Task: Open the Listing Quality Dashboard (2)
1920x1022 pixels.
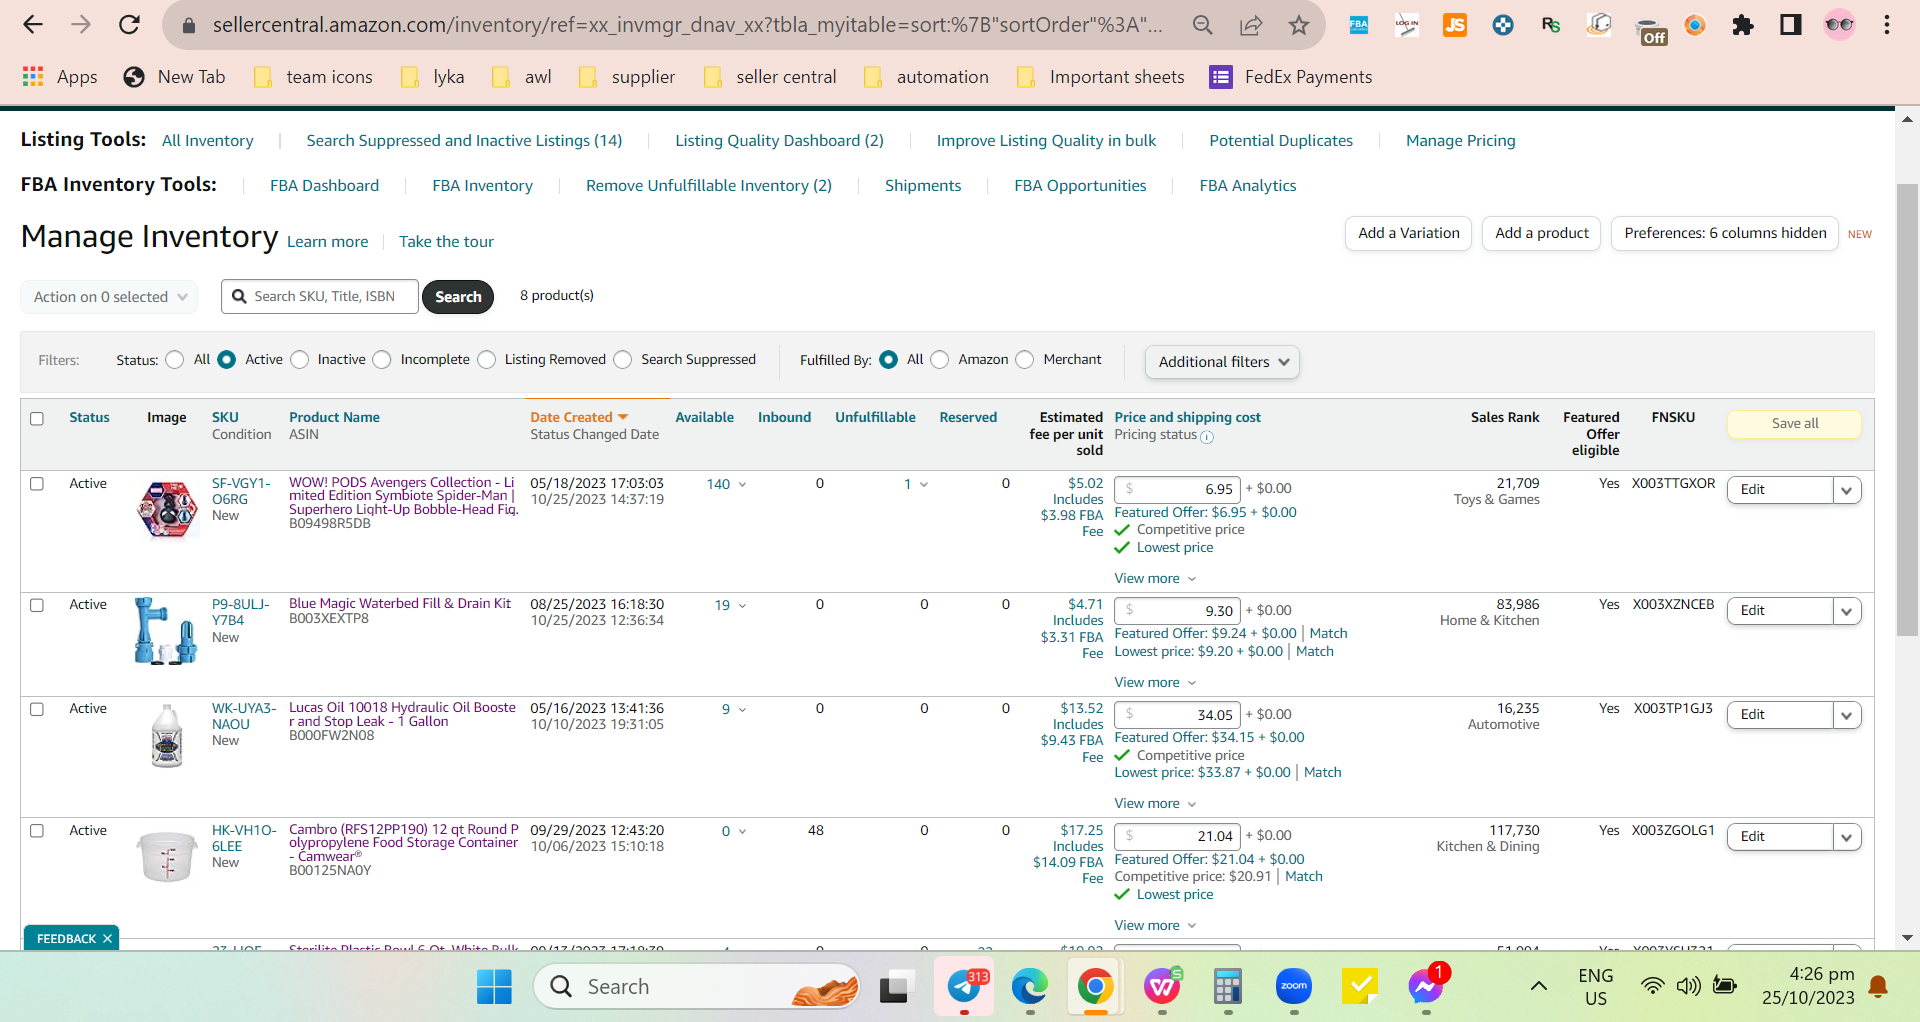Action: 779,141
